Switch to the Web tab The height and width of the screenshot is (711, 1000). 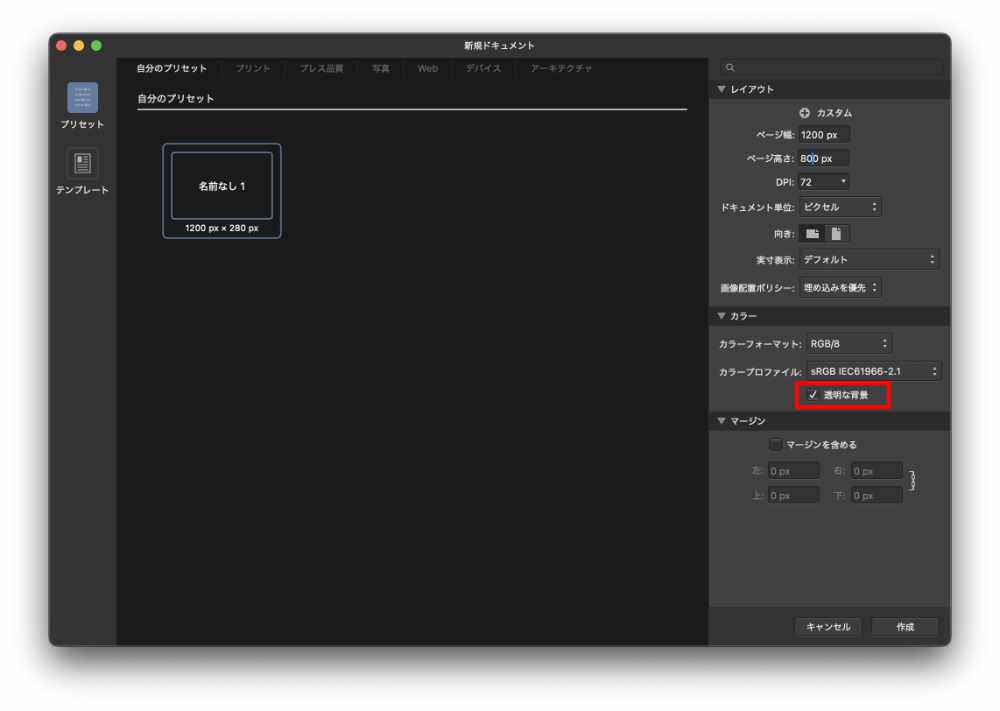pos(427,68)
